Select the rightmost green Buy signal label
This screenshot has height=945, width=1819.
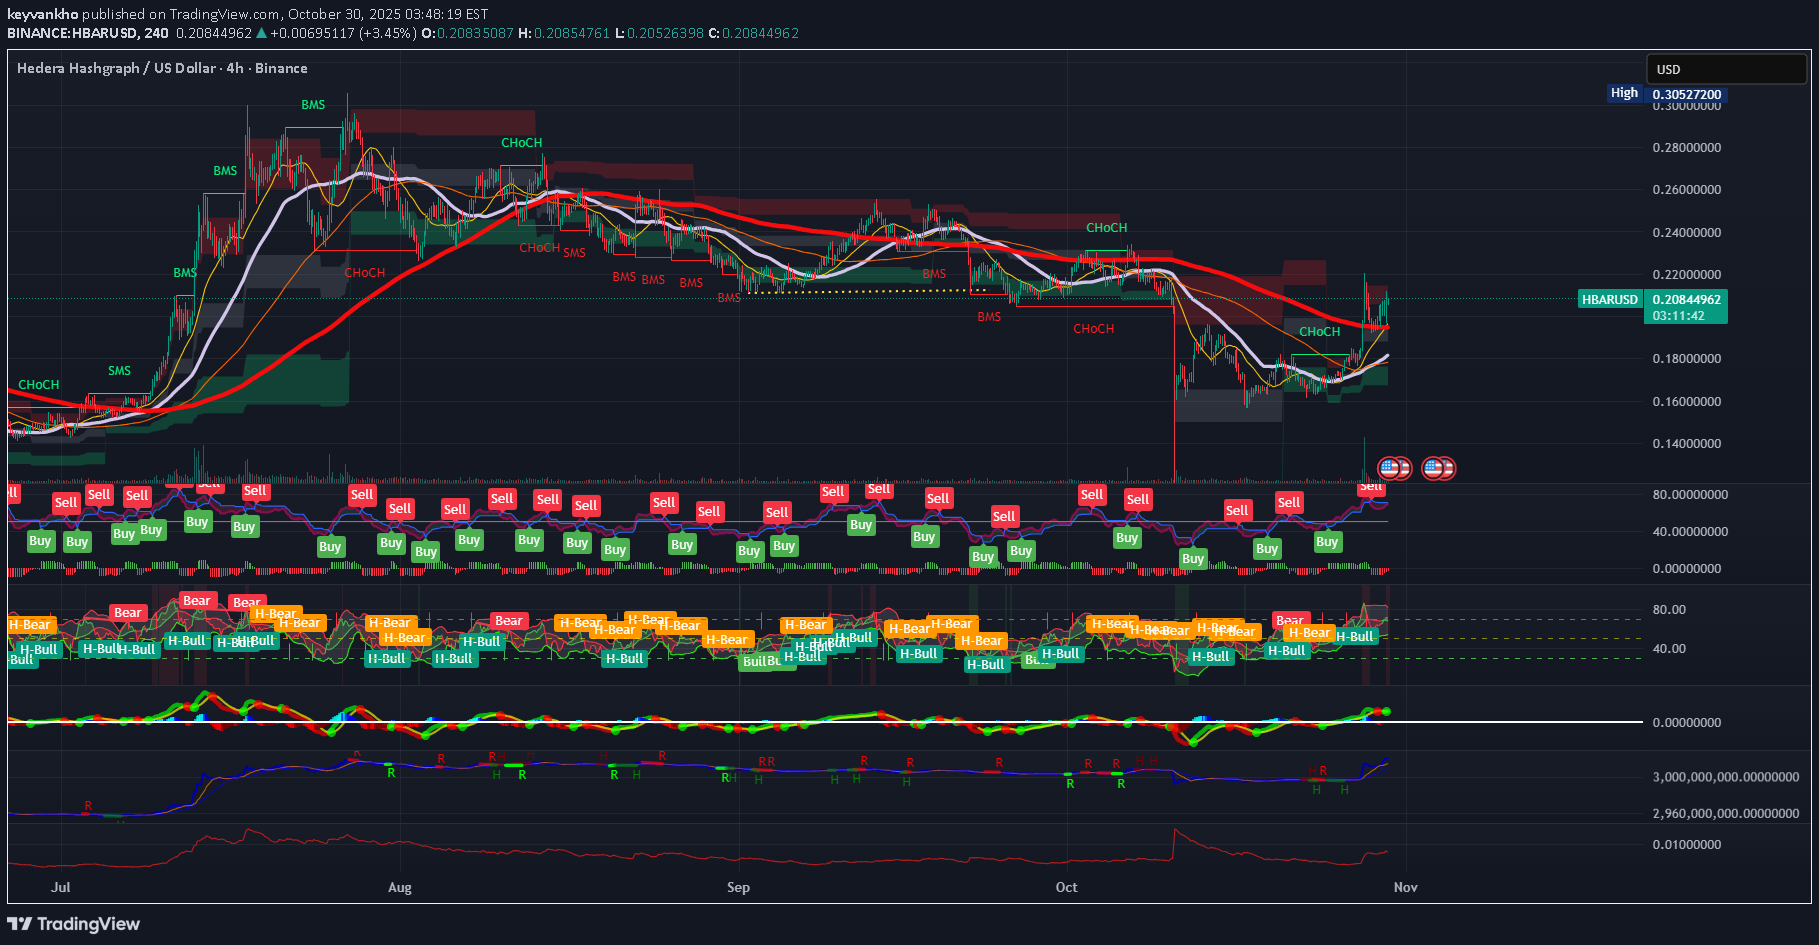(x=1326, y=542)
